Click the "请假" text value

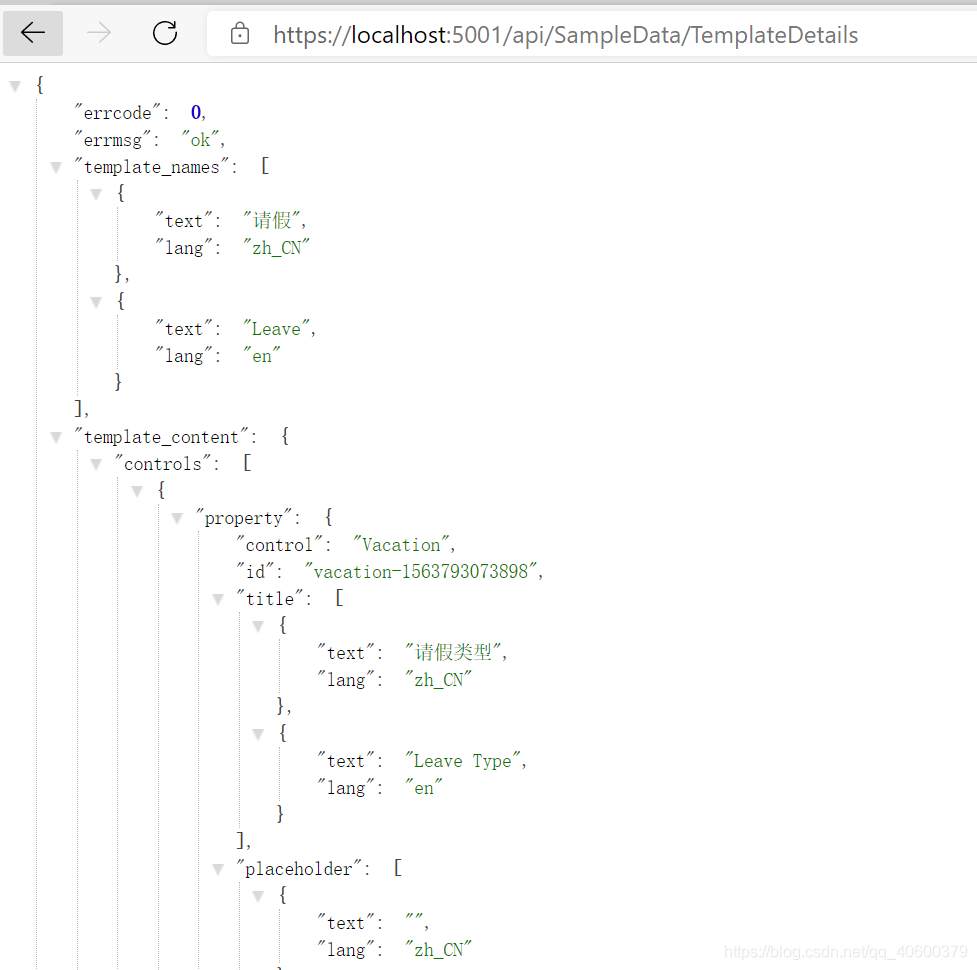(x=272, y=221)
